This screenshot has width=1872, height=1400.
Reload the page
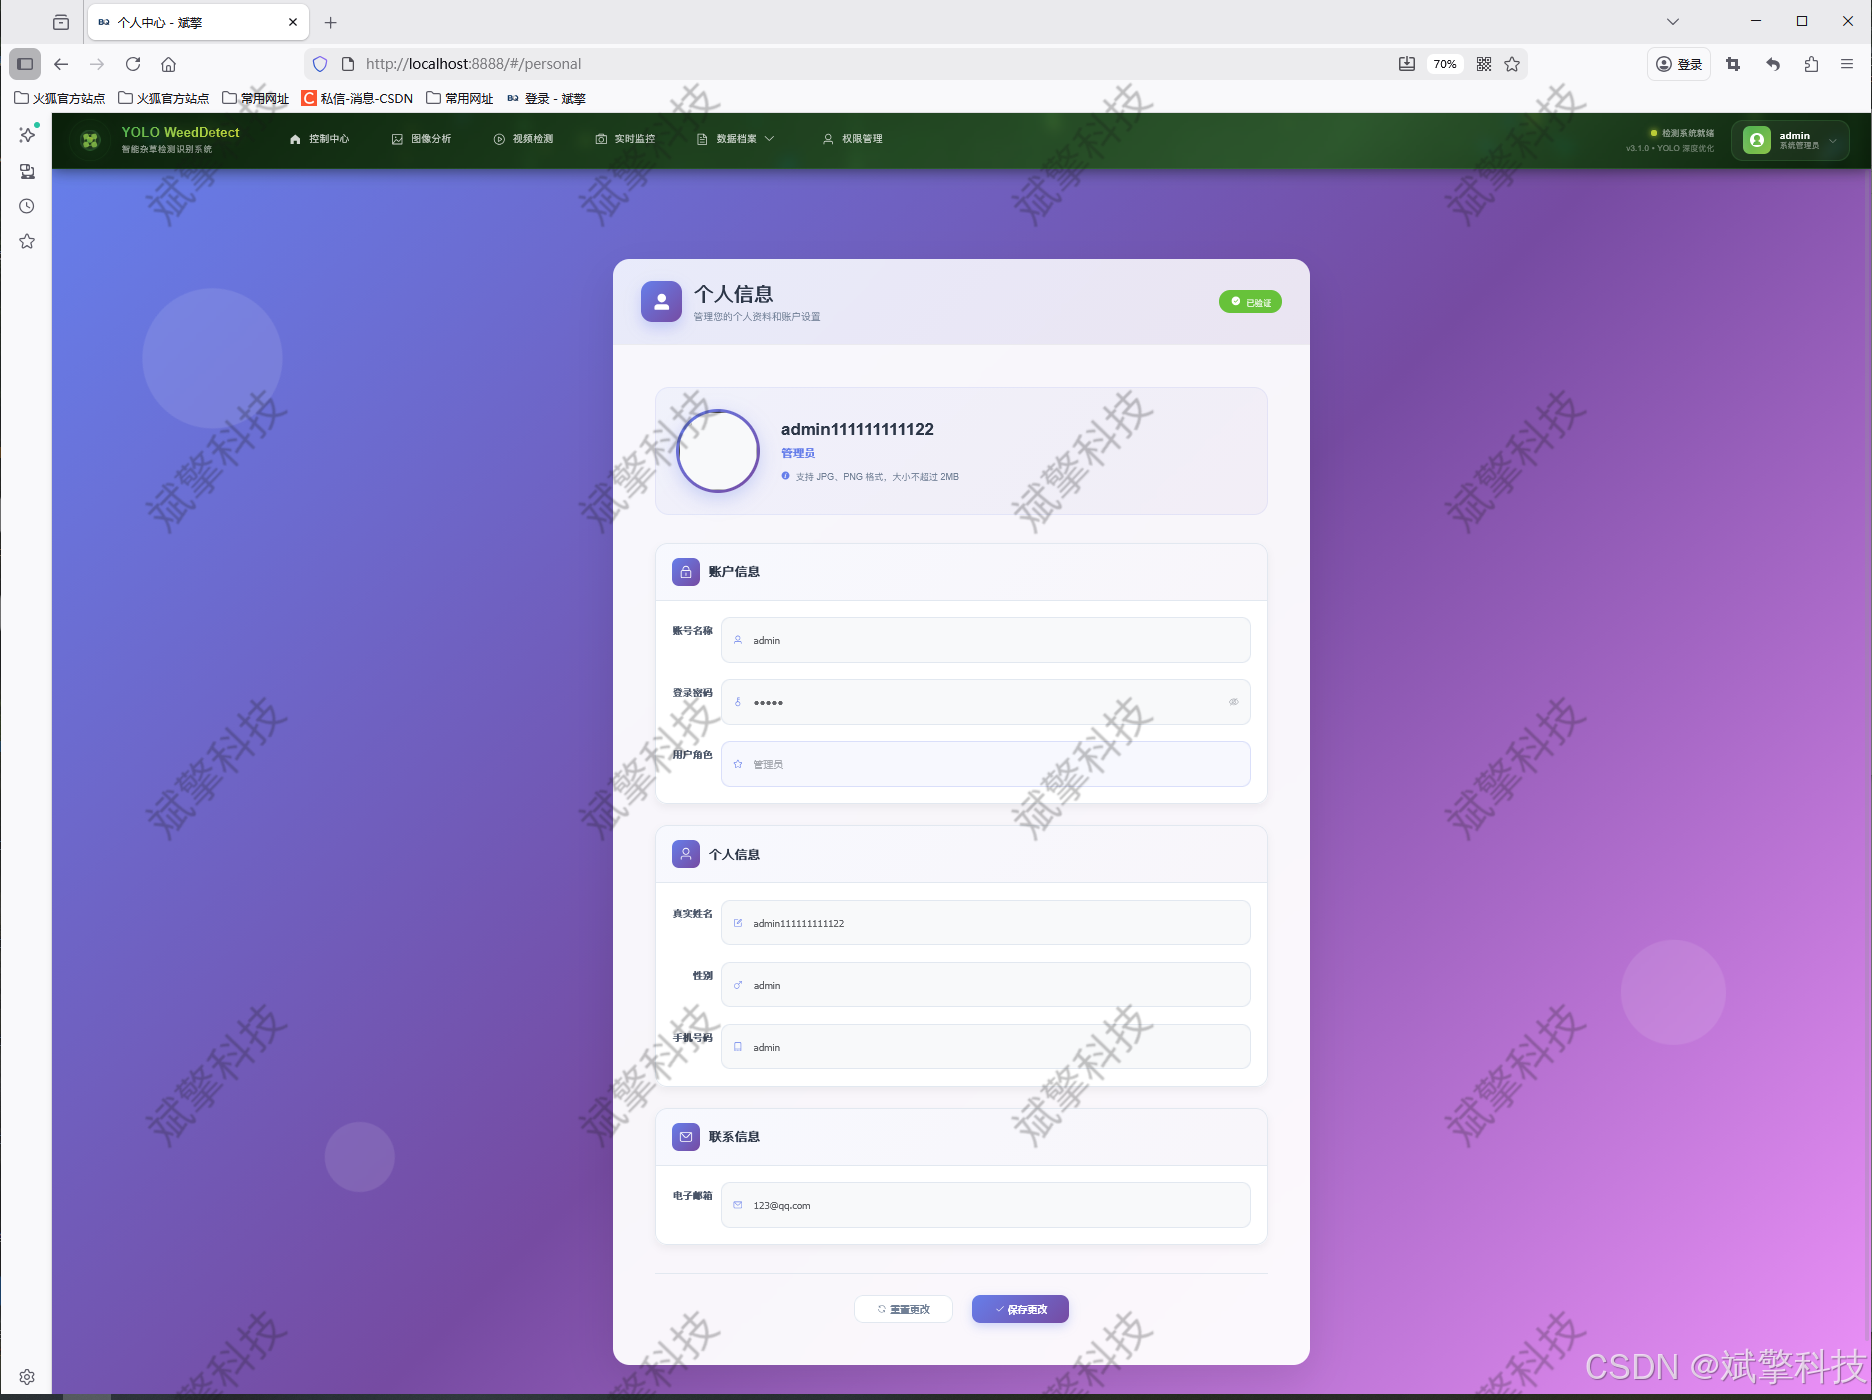coord(133,64)
